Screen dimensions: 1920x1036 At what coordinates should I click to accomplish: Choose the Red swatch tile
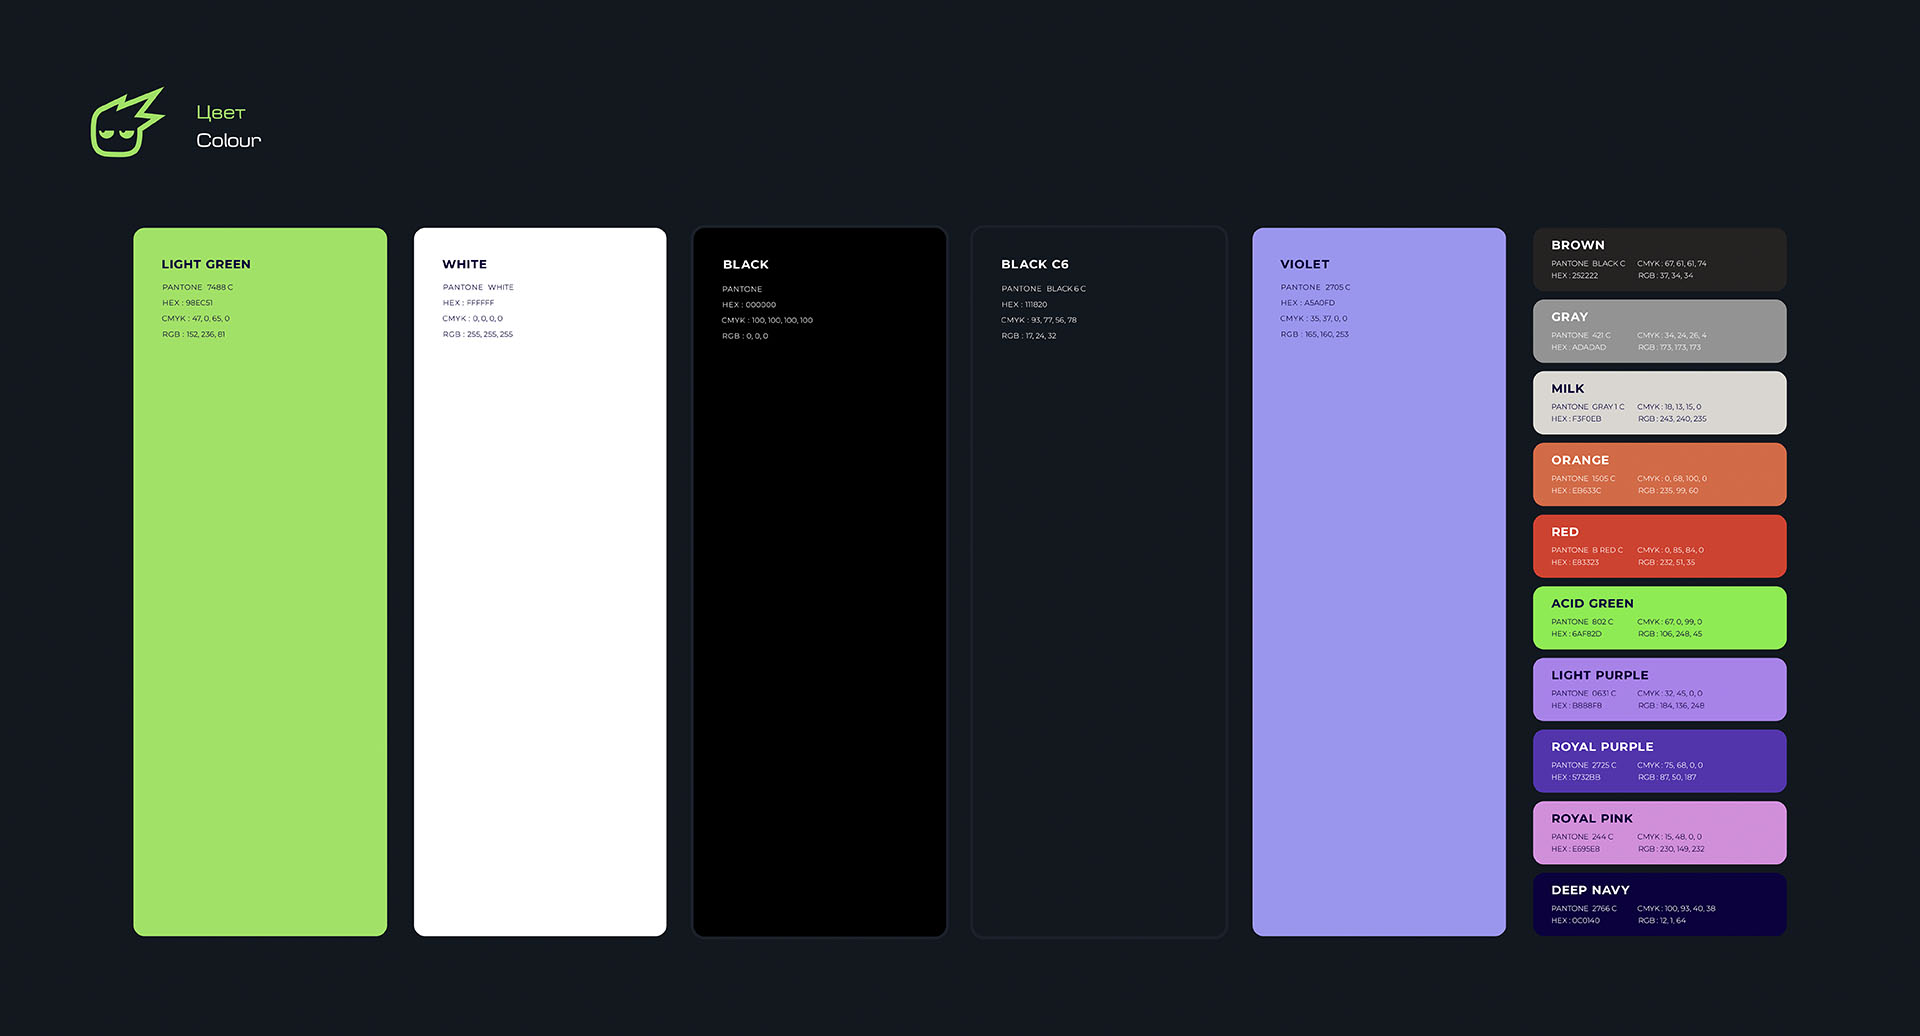point(1660,546)
